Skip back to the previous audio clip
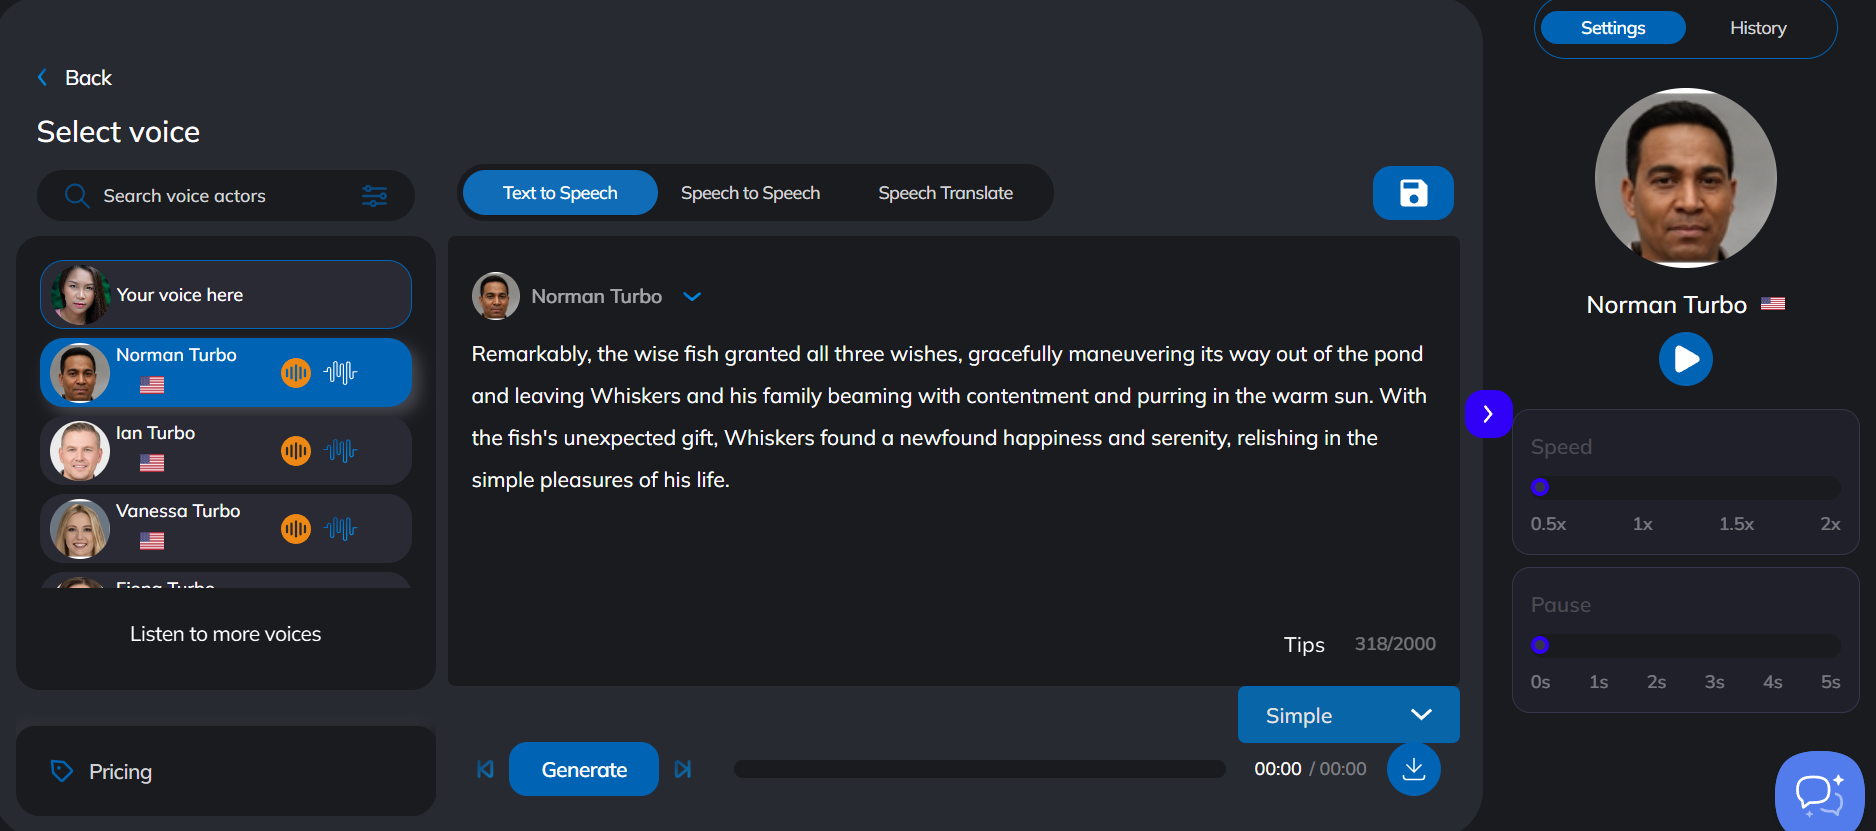 485,769
